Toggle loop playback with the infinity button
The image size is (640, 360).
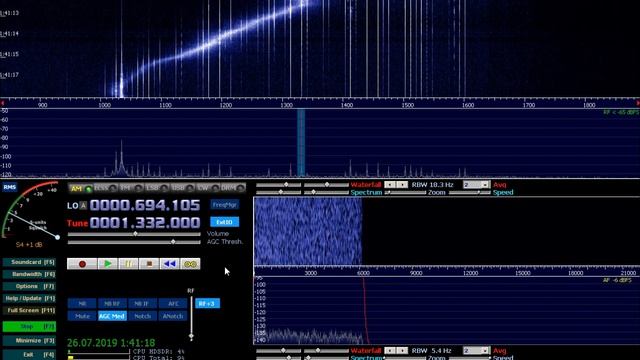click(191, 264)
